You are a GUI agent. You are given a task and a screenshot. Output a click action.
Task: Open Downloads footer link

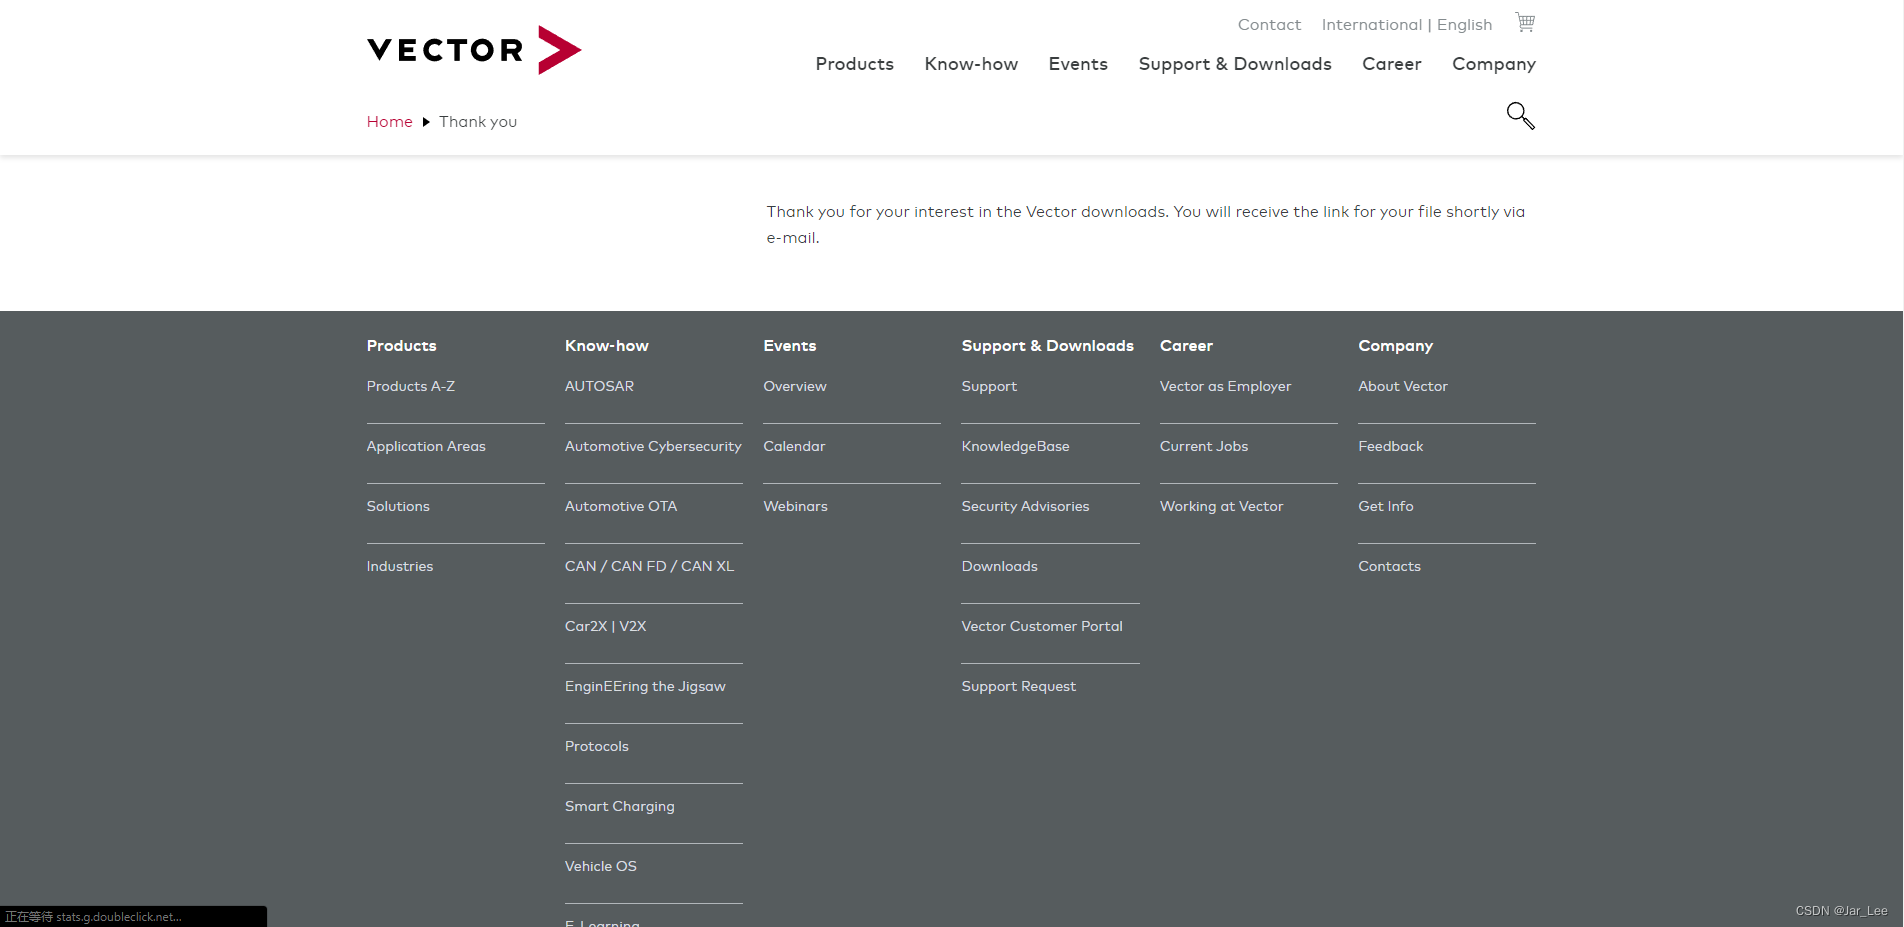(x=999, y=566)
